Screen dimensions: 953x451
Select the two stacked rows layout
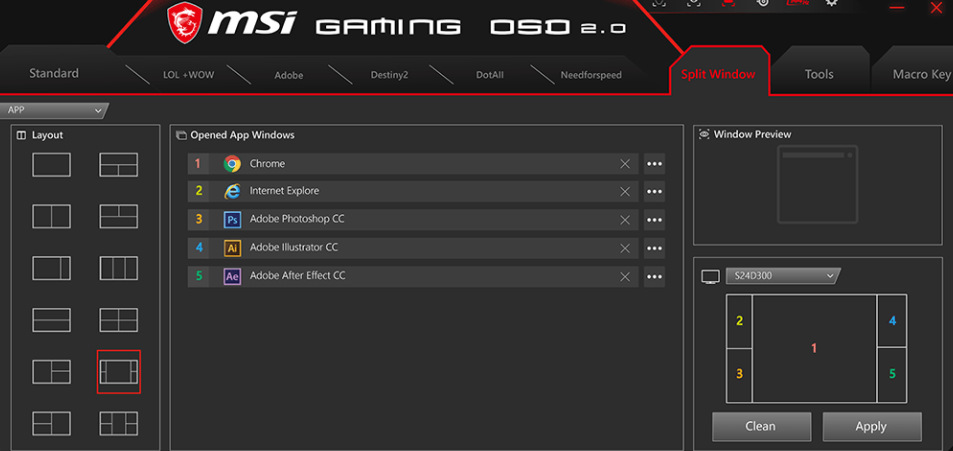pyautogui.click(x=51, y=320)
